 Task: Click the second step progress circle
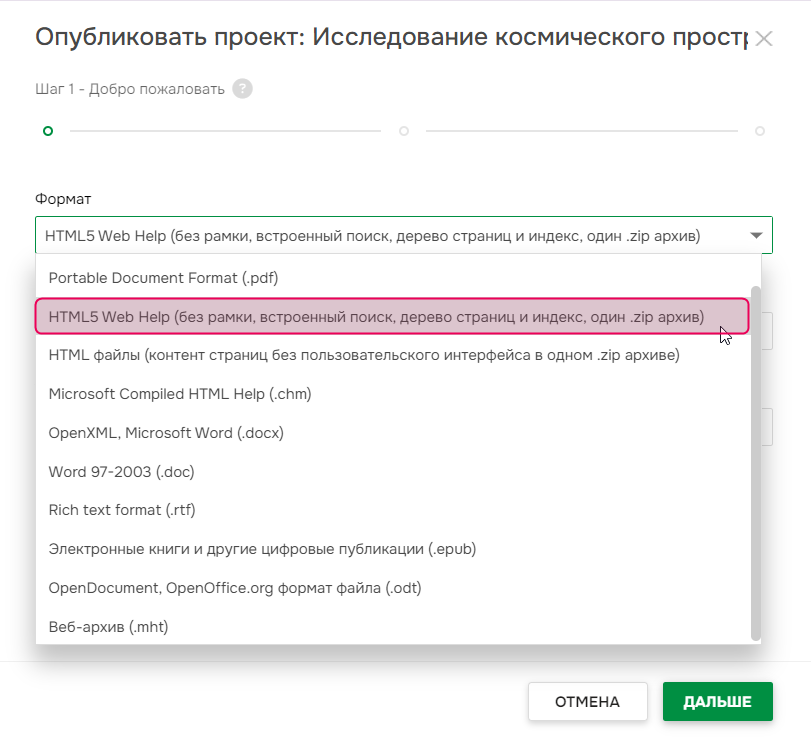pos(404,130)
